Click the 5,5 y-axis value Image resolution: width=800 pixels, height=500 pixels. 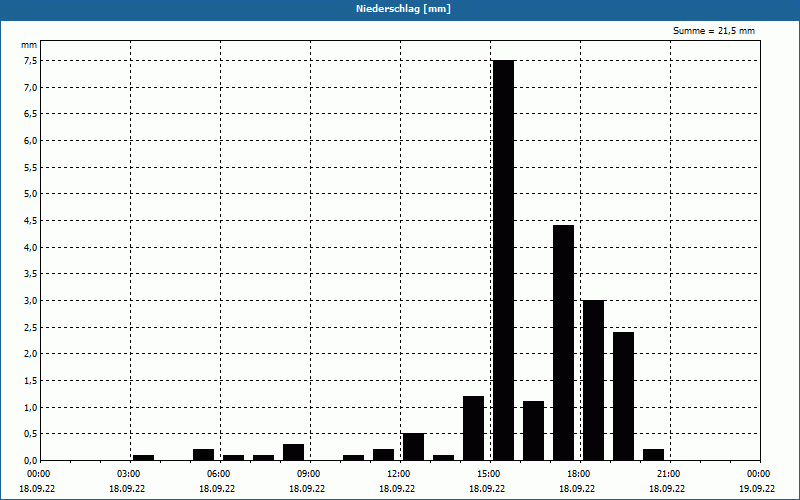tap(31, 167)
